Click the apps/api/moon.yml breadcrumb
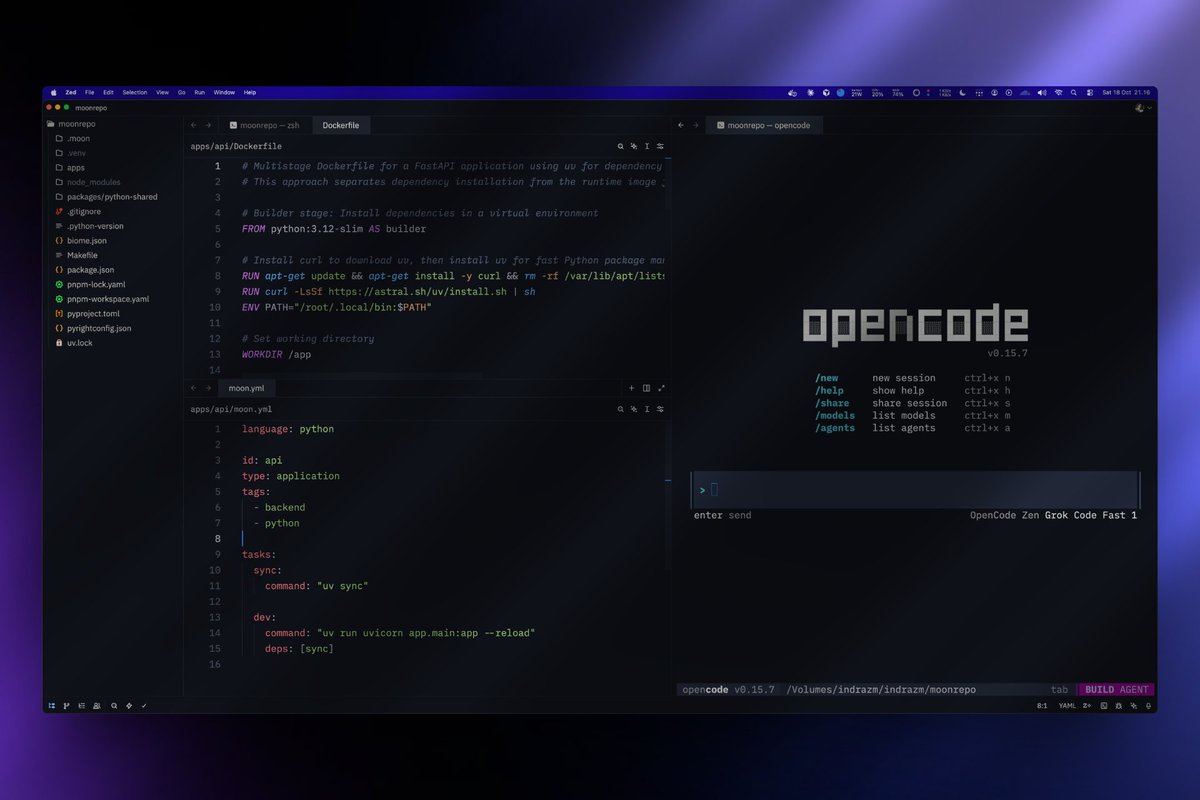 click(231, 409)
